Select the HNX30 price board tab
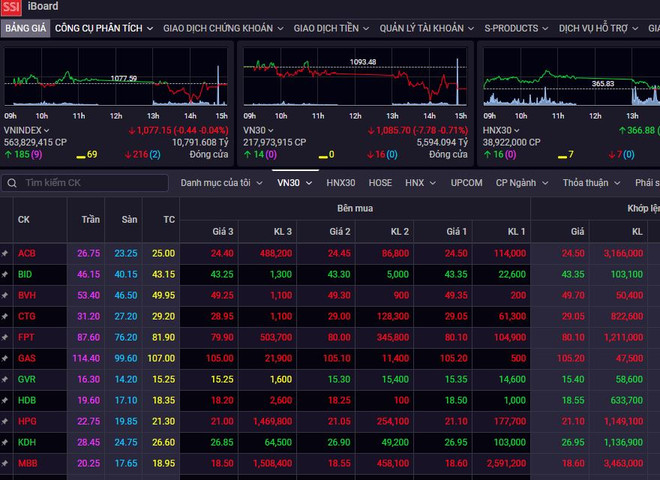Viewport: 660px width, 480px height. tap(341, 183)
